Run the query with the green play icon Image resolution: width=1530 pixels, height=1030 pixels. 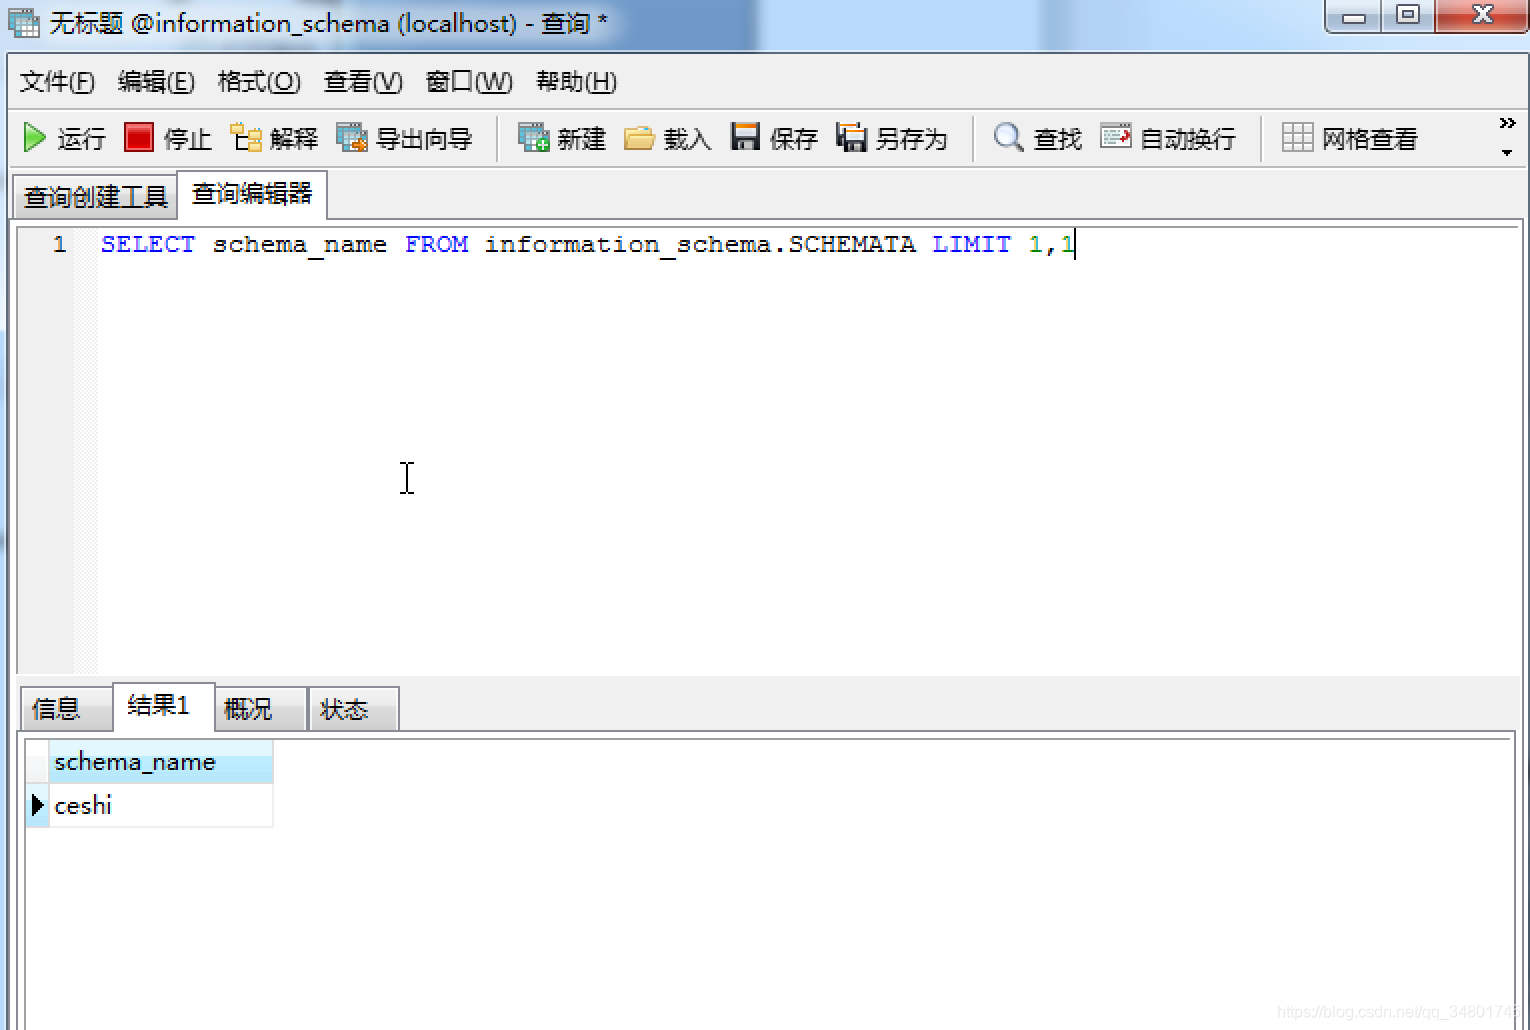click(35, 138)
